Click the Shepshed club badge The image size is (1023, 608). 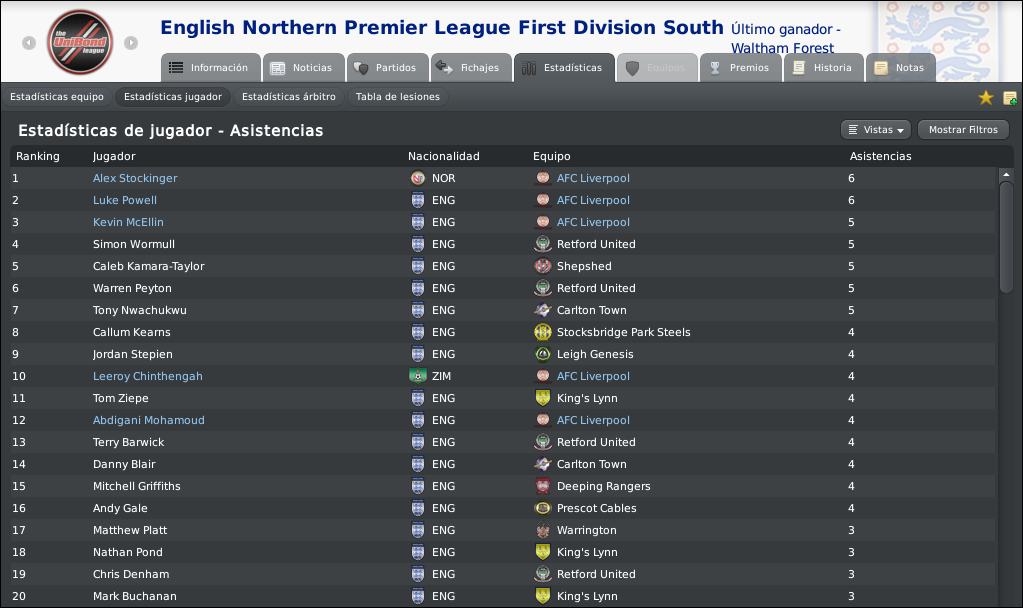click(x=543, y=266)
